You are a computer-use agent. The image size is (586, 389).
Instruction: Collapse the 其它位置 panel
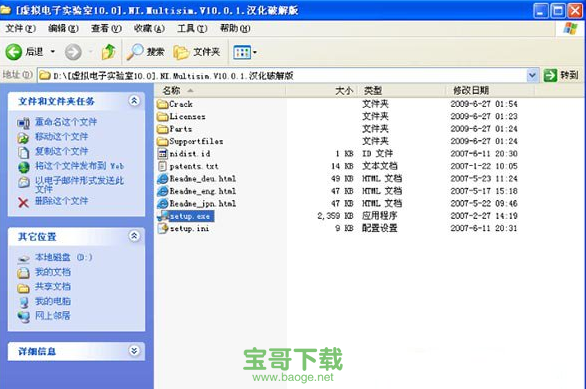(x=134, y=236)
